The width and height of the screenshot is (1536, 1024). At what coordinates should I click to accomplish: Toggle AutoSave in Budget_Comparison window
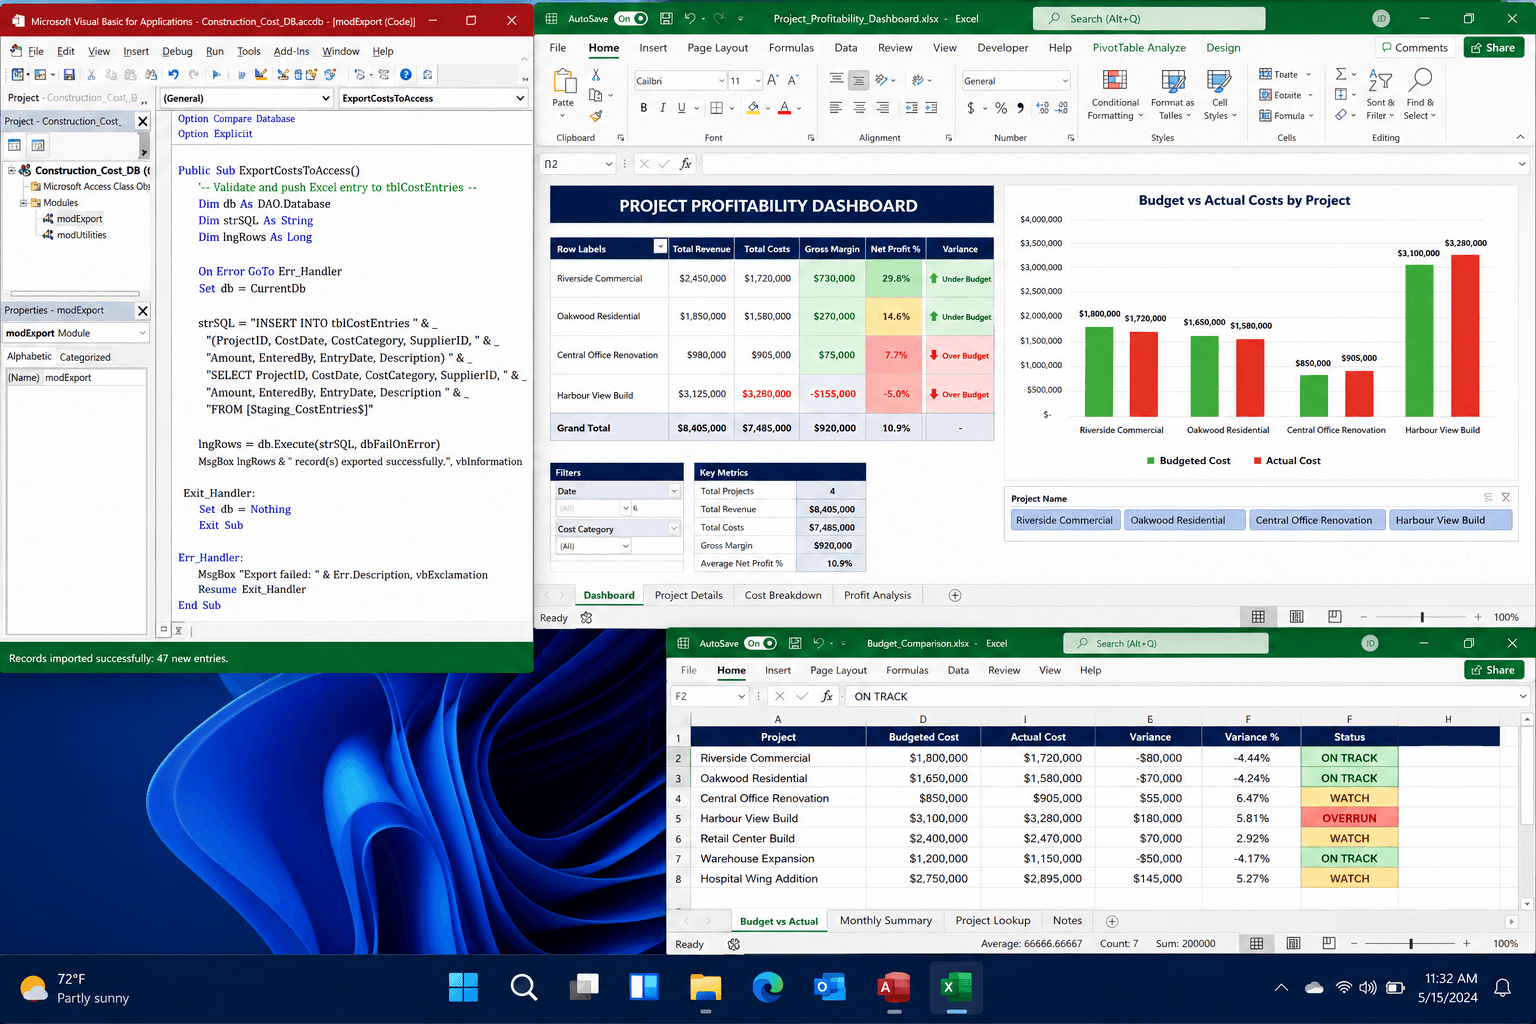pyautogui.click(x=760, y=643)
